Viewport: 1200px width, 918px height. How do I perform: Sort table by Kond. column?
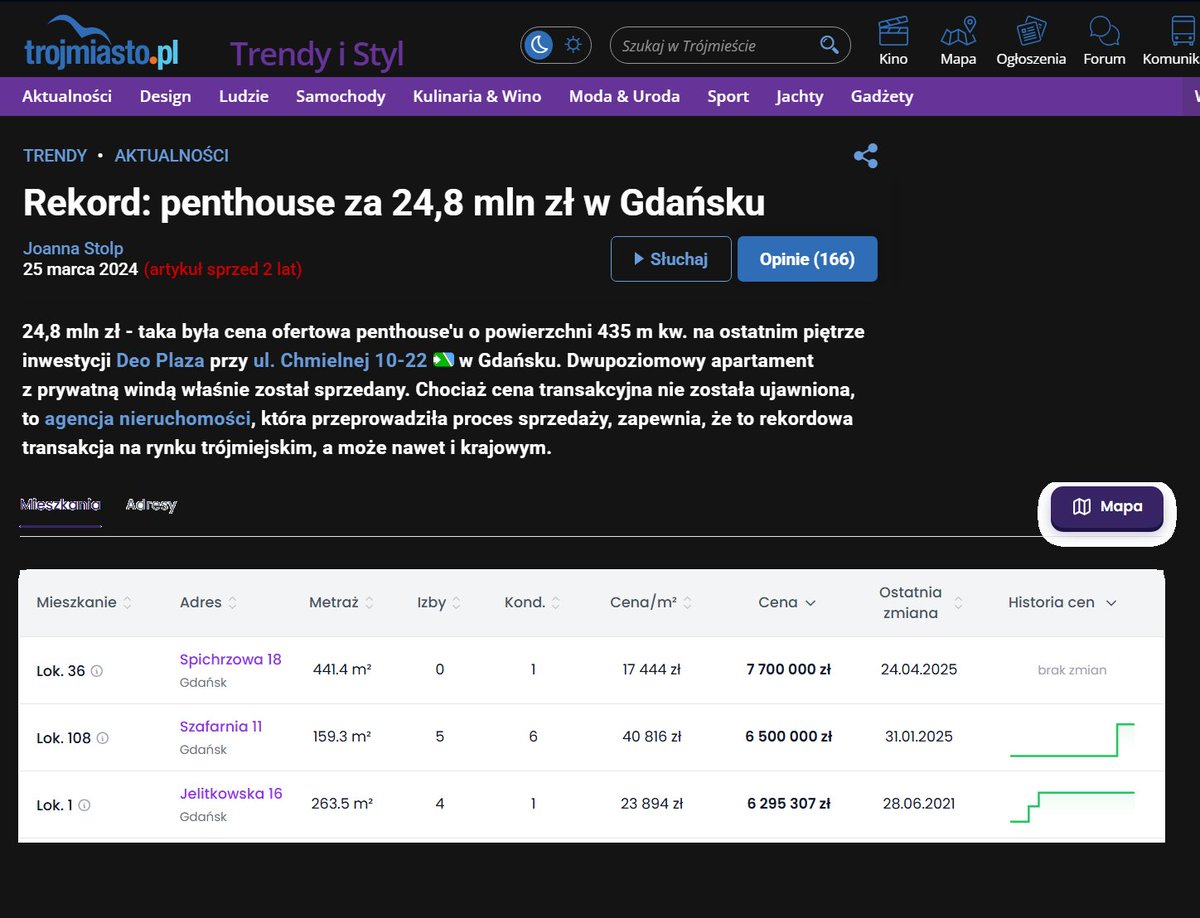(533, 603)
